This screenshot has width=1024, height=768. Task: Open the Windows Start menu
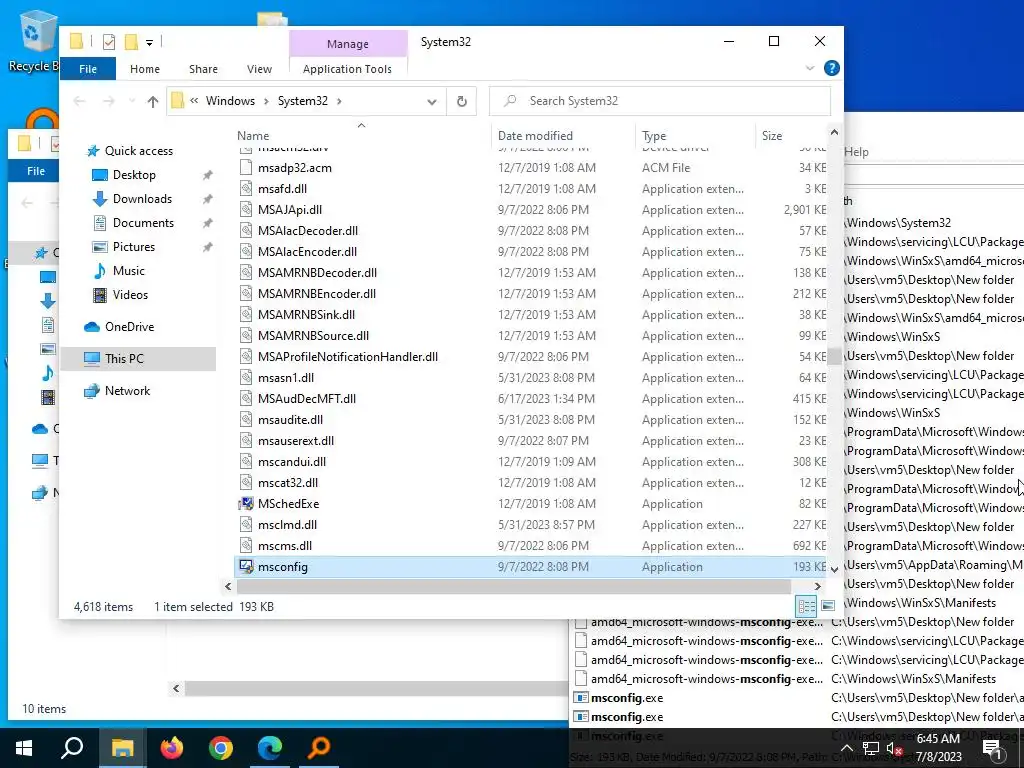tap(24, 748)
